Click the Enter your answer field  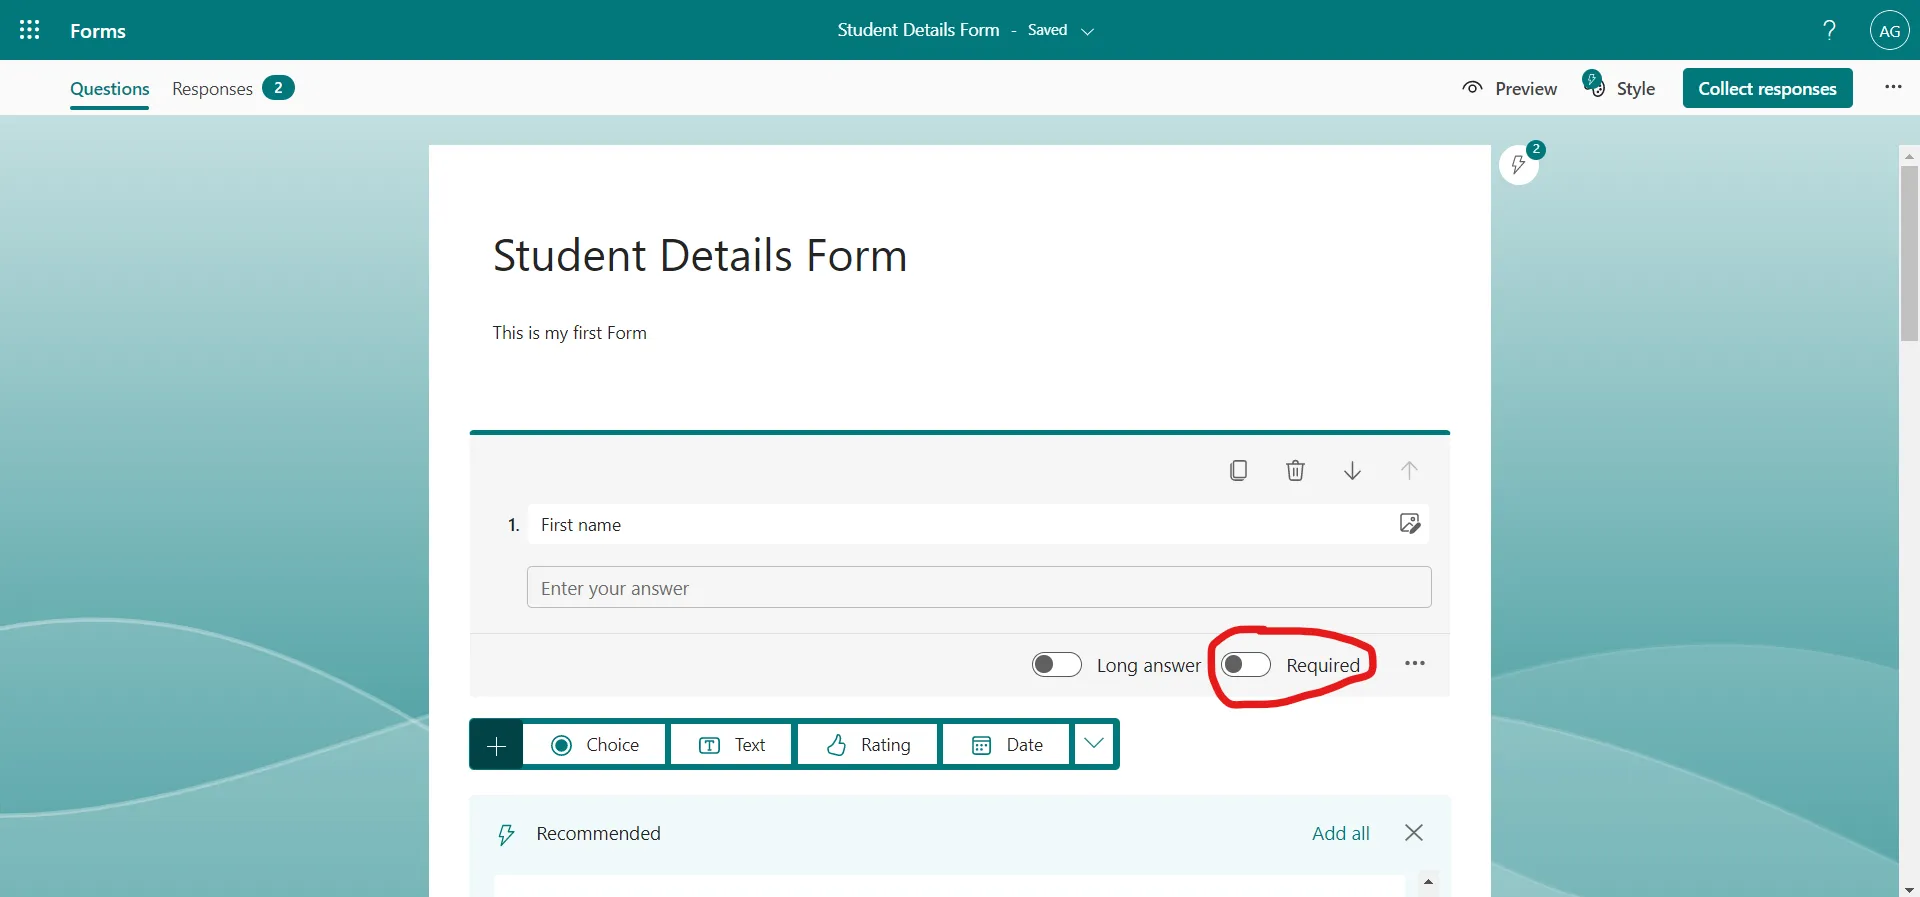[x=979, y=587]
